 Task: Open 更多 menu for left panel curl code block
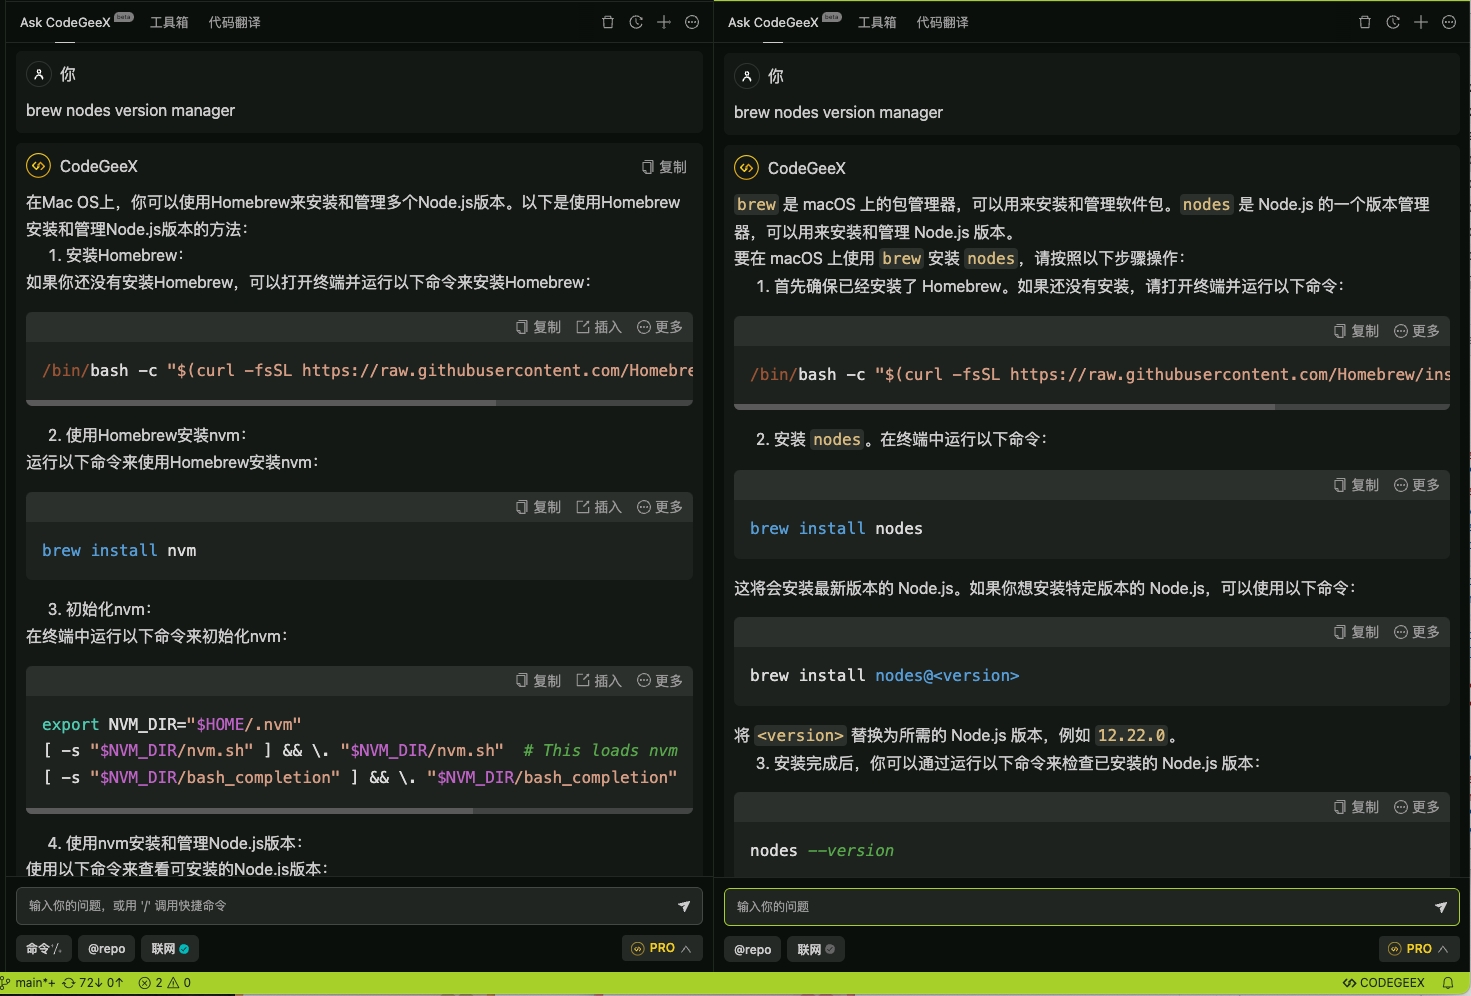[x=660, y=327]
